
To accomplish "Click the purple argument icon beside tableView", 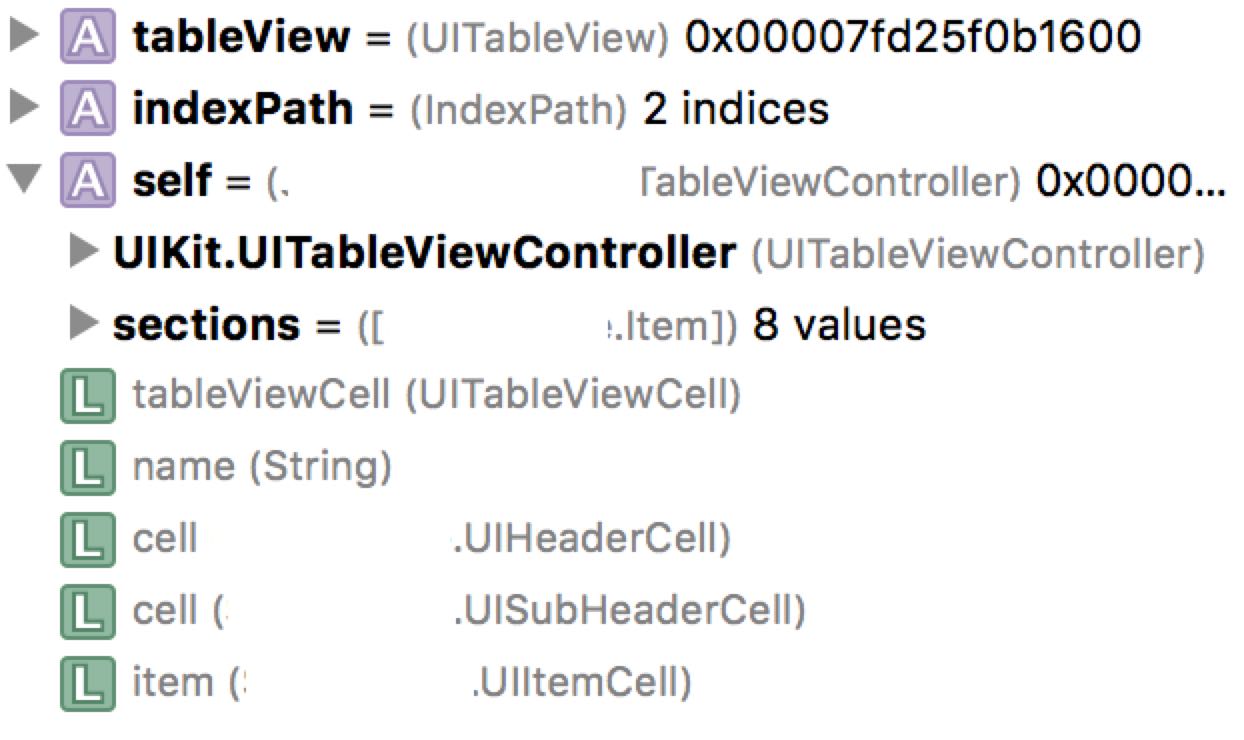I will coord(88,38).
